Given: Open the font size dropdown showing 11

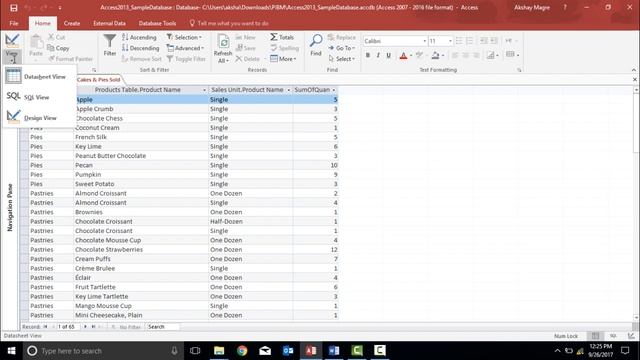Looking at the screenshot, I should pos(450,41).
